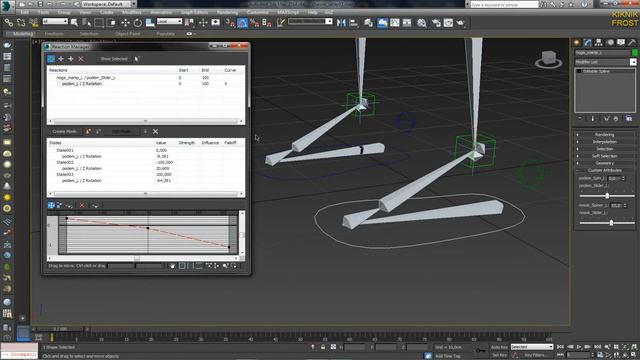Click the object color swatch
This screenshot has height=360, width=640.
634,53
